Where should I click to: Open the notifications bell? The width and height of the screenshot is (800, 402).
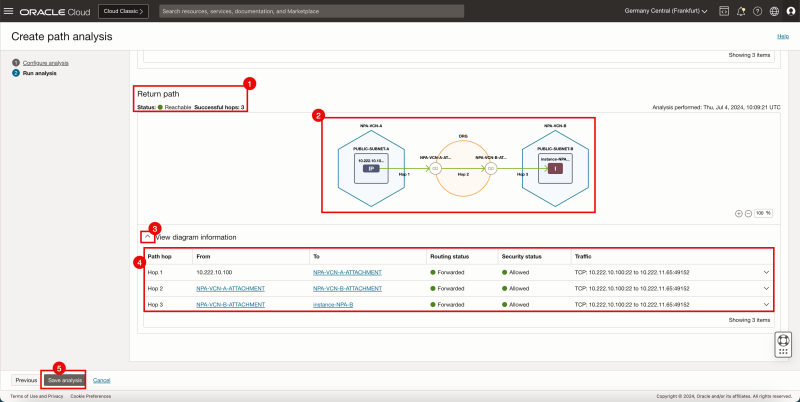(x=739, y=11)
